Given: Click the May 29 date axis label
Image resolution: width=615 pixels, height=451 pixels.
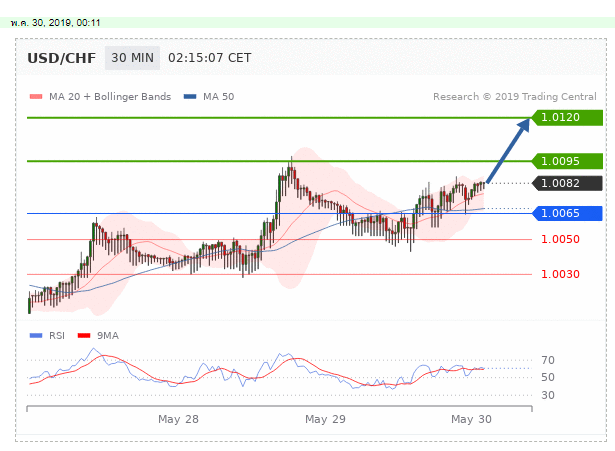Looking at the screenshot, I should [325, 419].
